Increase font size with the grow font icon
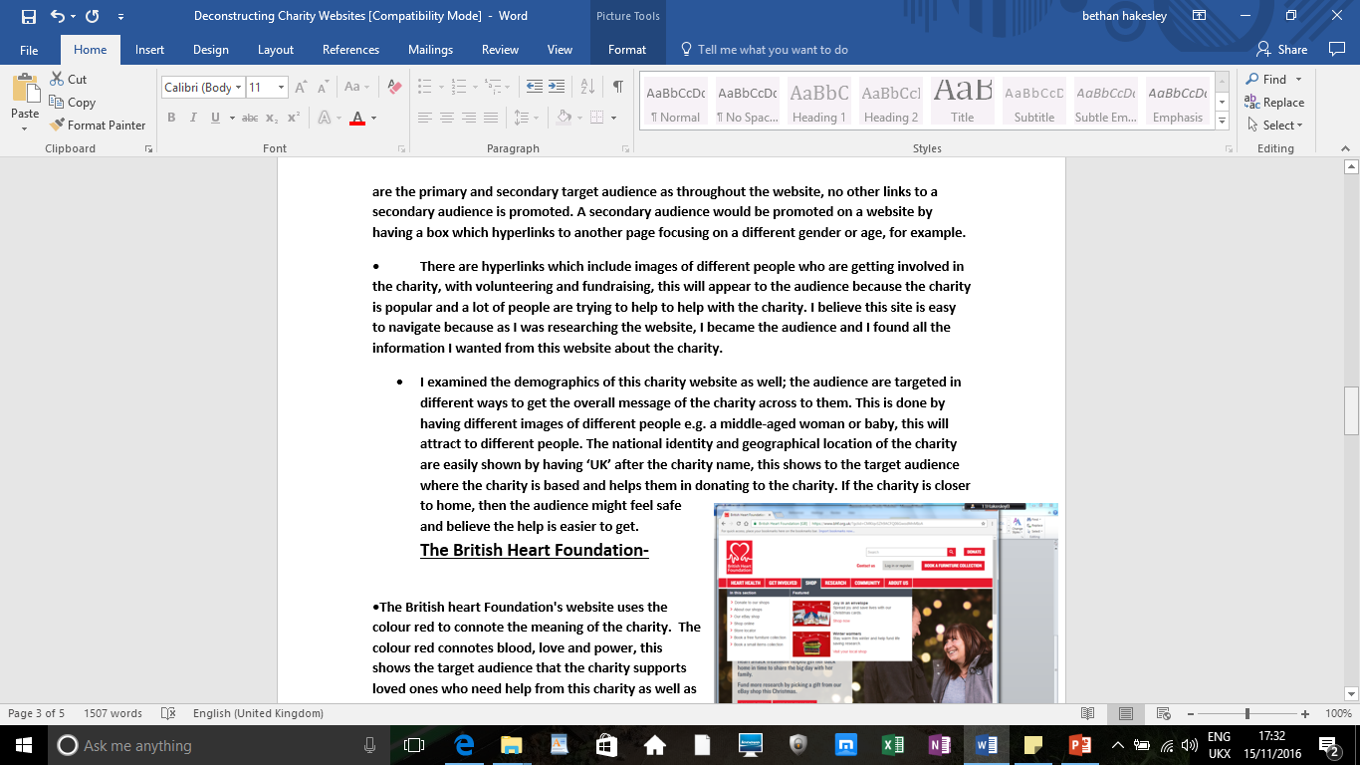 click(x=301, y=87)
